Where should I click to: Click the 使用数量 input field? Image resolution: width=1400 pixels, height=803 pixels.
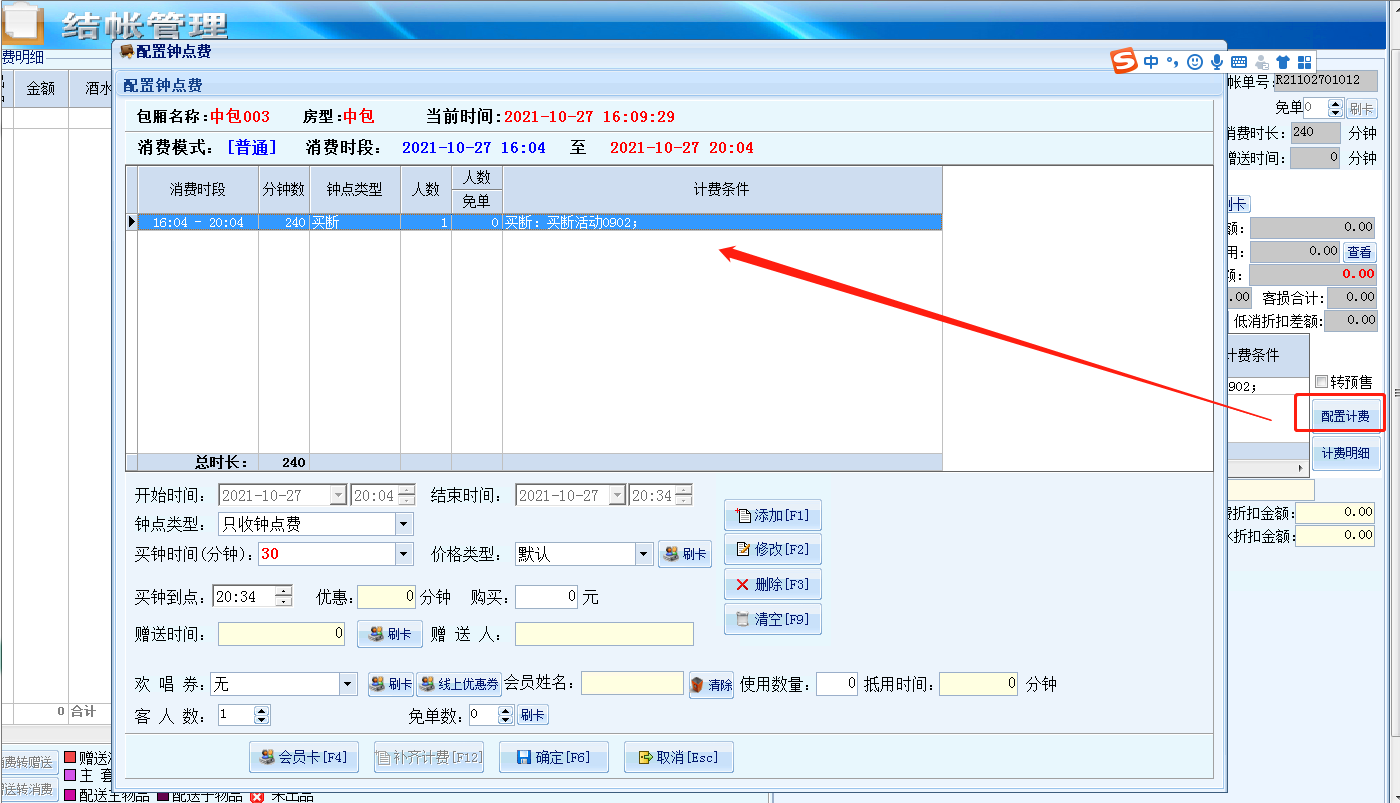[x=837, y=684]
